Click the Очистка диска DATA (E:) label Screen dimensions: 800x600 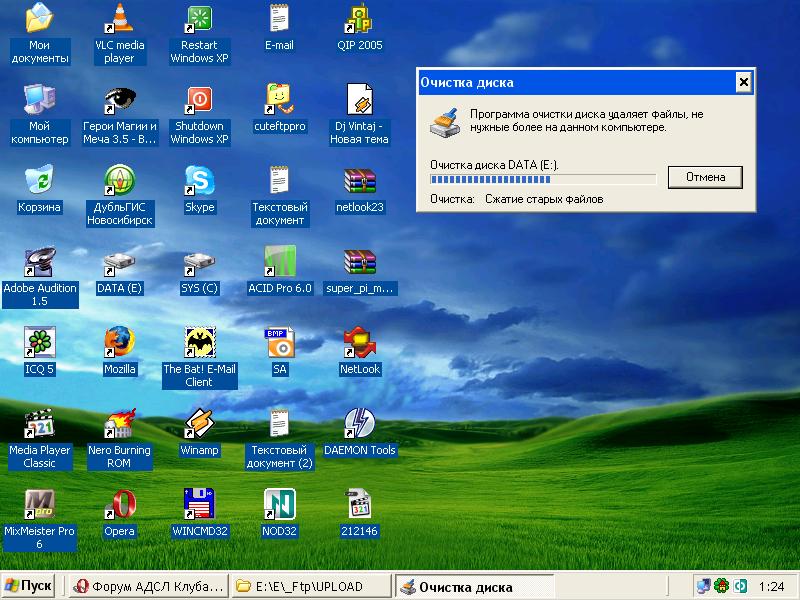point(494,165)
